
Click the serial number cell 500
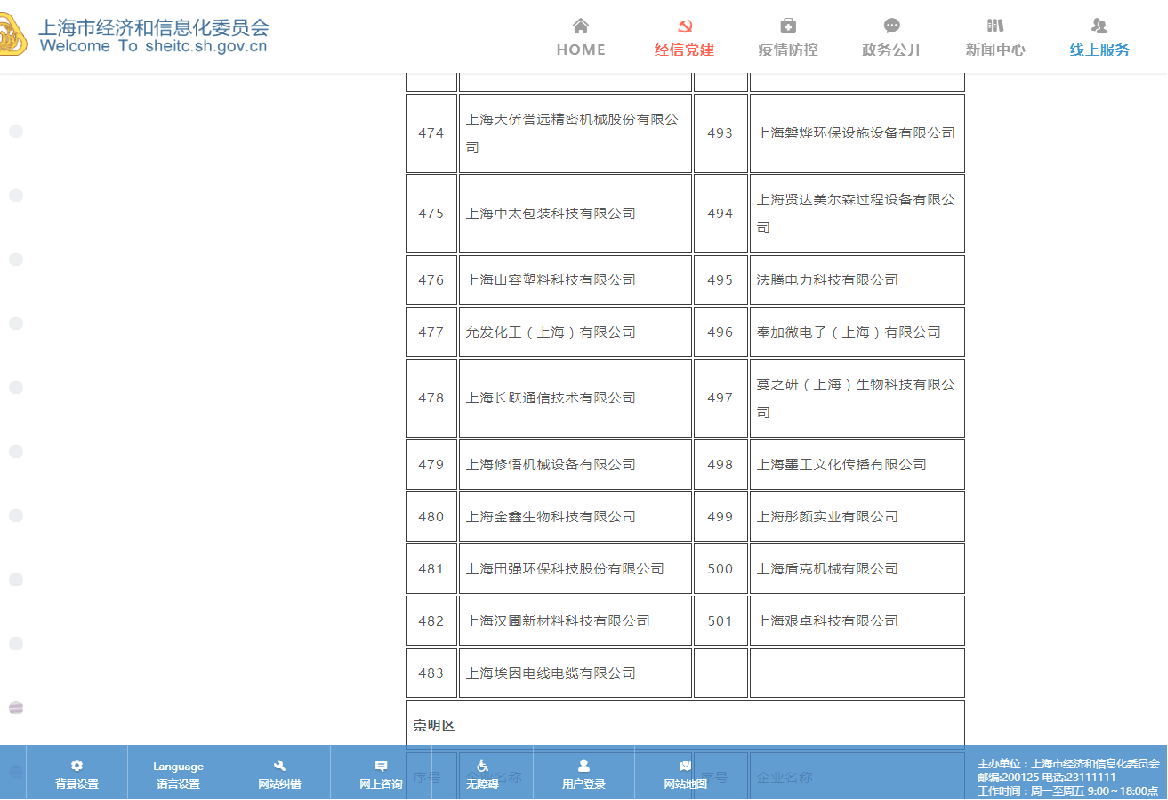(x=720, y=569)
